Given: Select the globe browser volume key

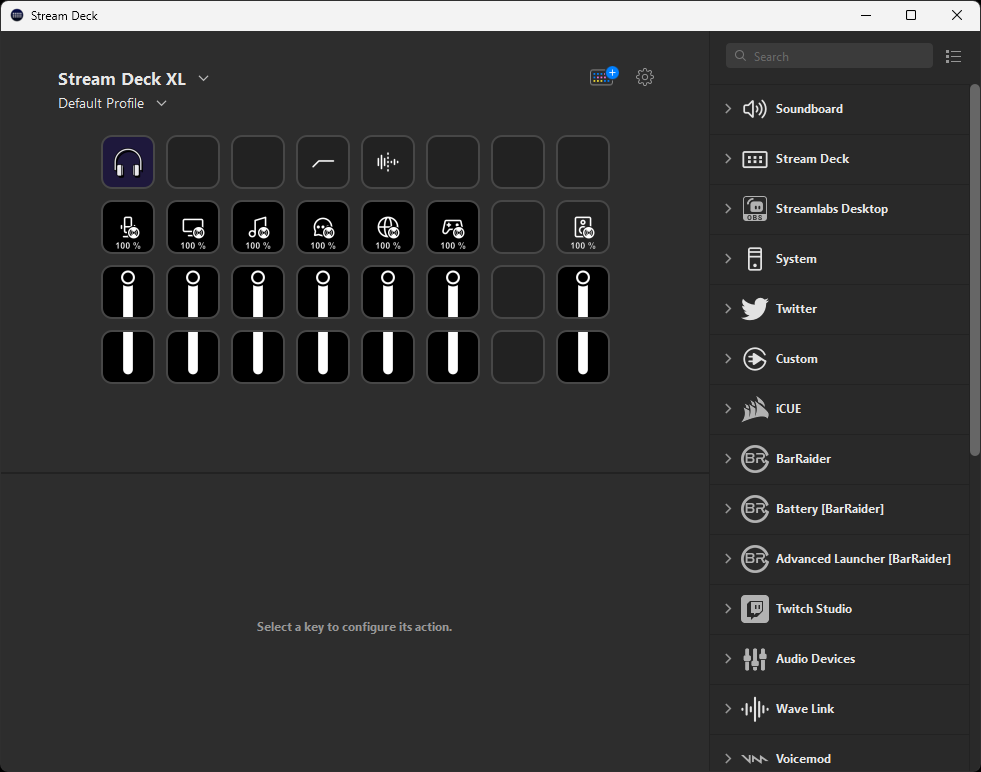Looking at the screenshot, I should [x=388, y=227].
